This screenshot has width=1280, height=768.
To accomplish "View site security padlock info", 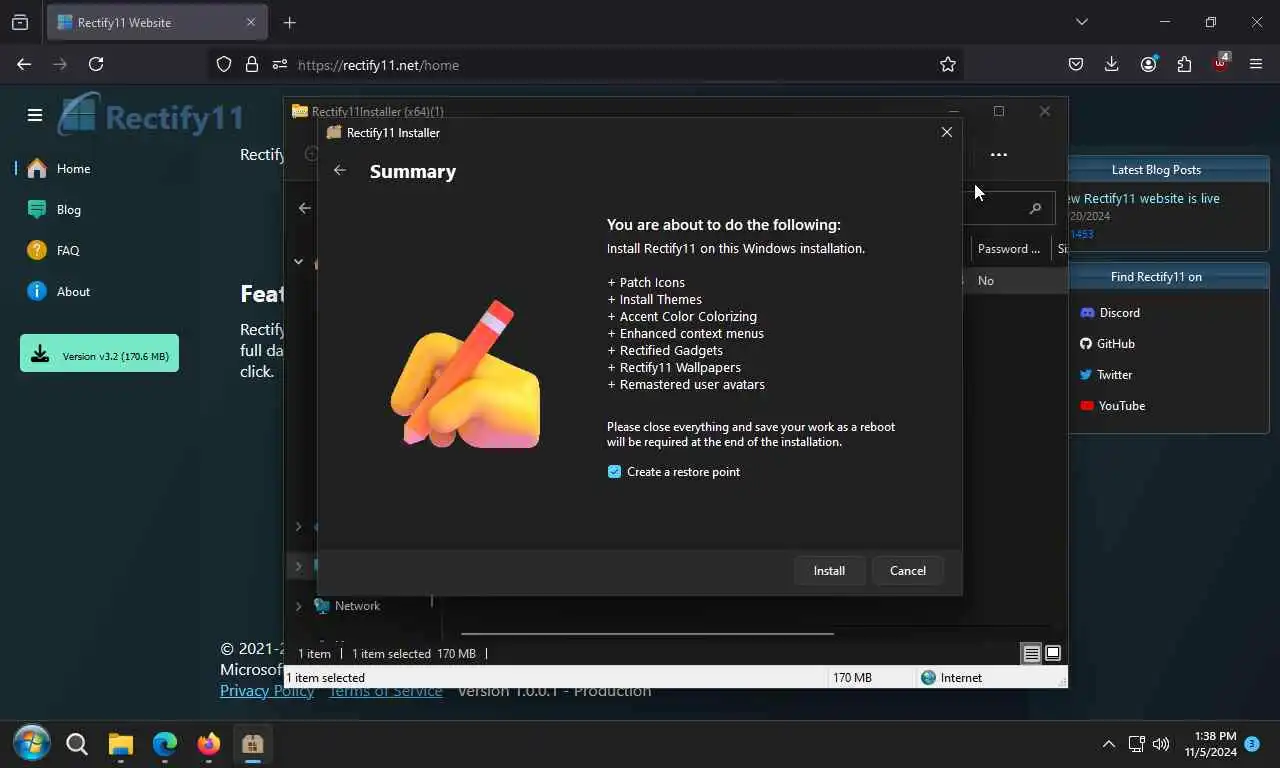I will pos(251,64).
